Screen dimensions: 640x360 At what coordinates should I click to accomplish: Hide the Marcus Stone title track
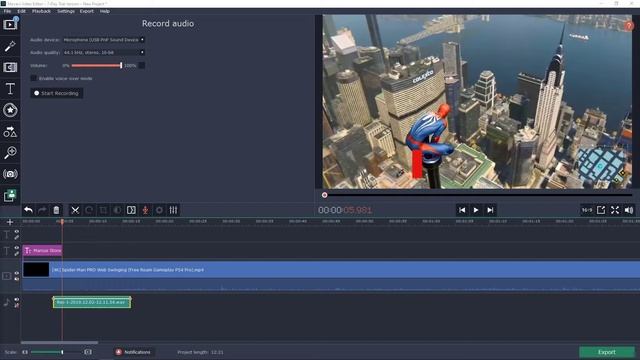click(17, 248)
